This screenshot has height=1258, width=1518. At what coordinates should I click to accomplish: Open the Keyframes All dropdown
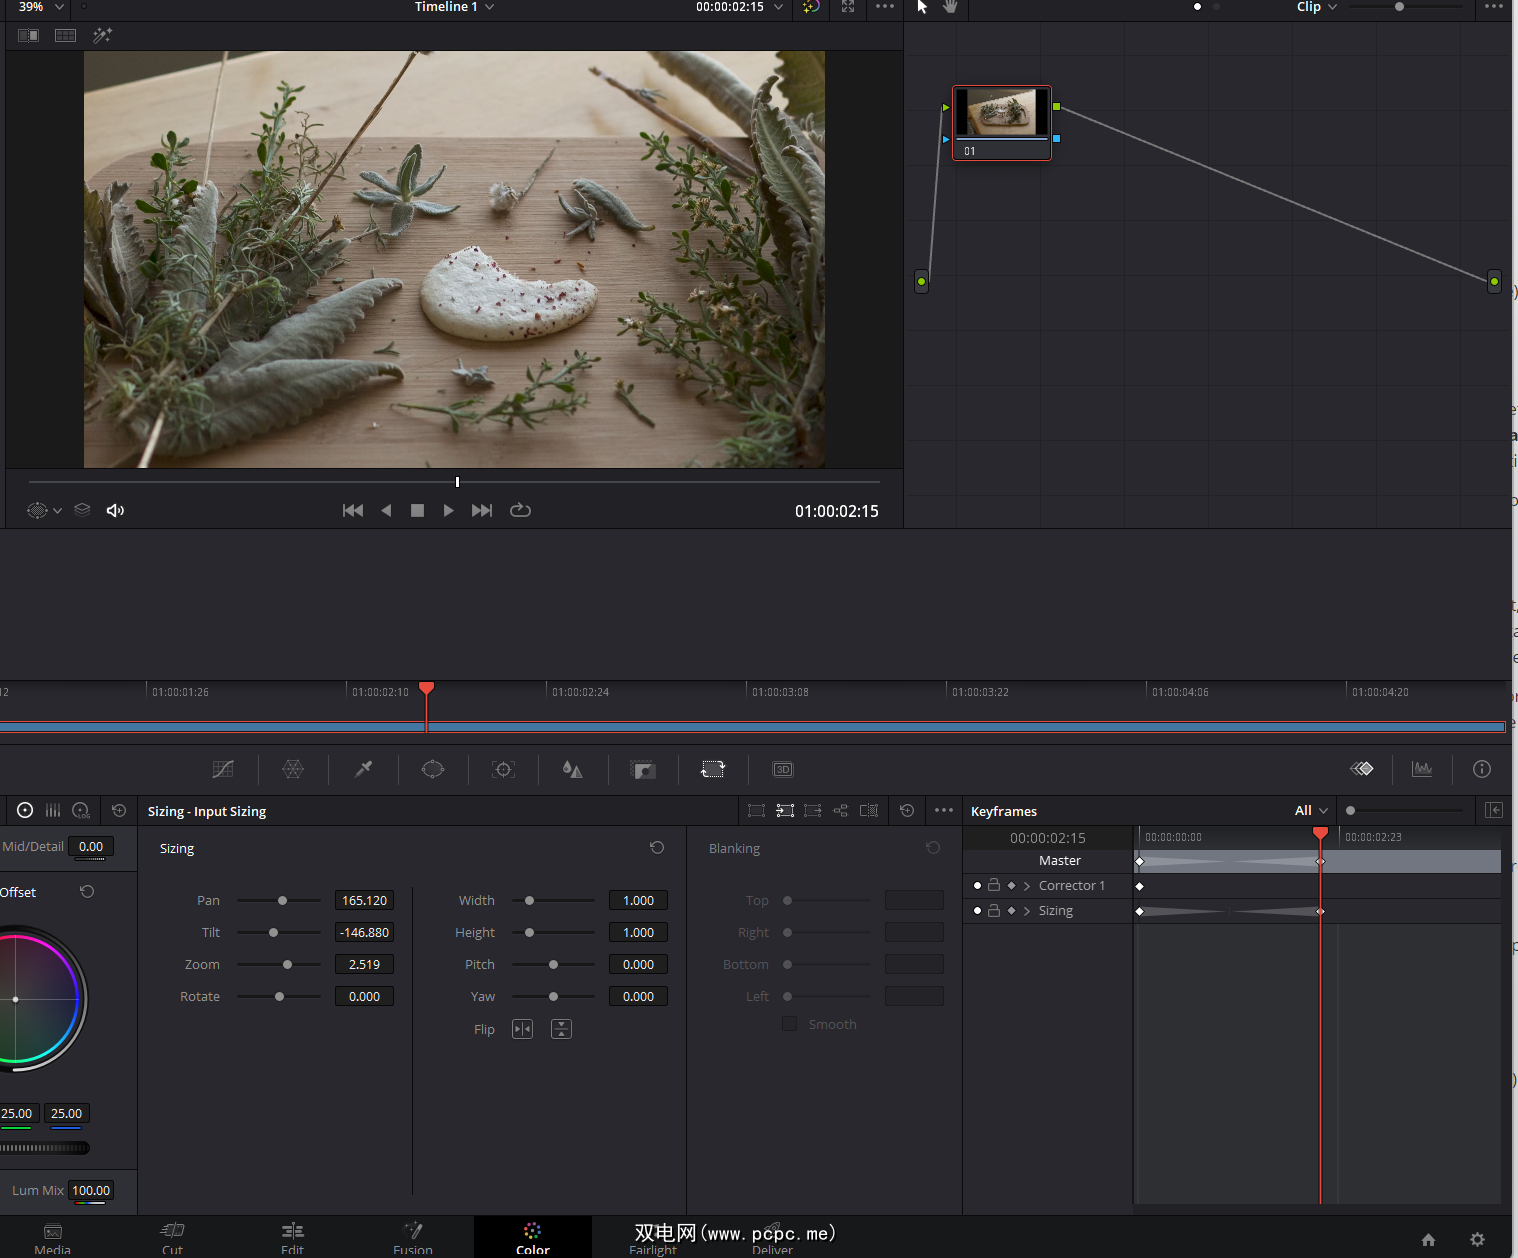1311,811
